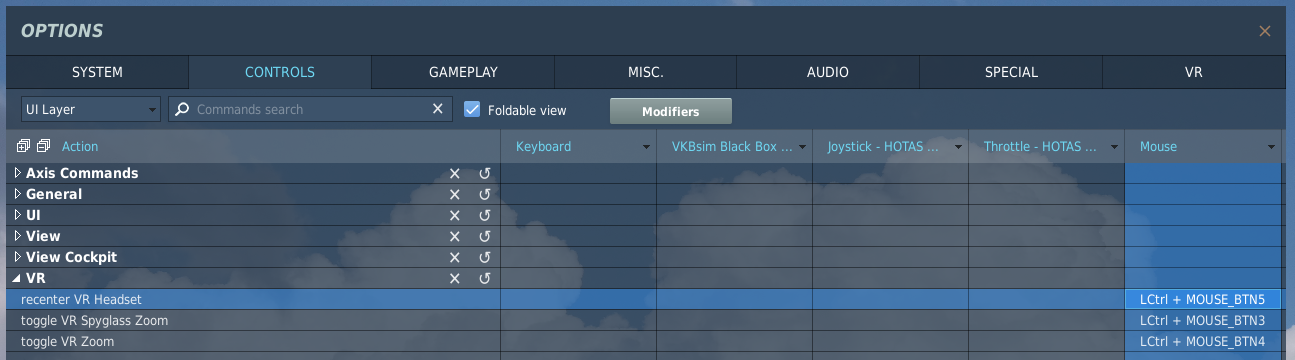Reset VR category to default
The width and height of the screenshot is (1295, 360).
tap(485, 278)
